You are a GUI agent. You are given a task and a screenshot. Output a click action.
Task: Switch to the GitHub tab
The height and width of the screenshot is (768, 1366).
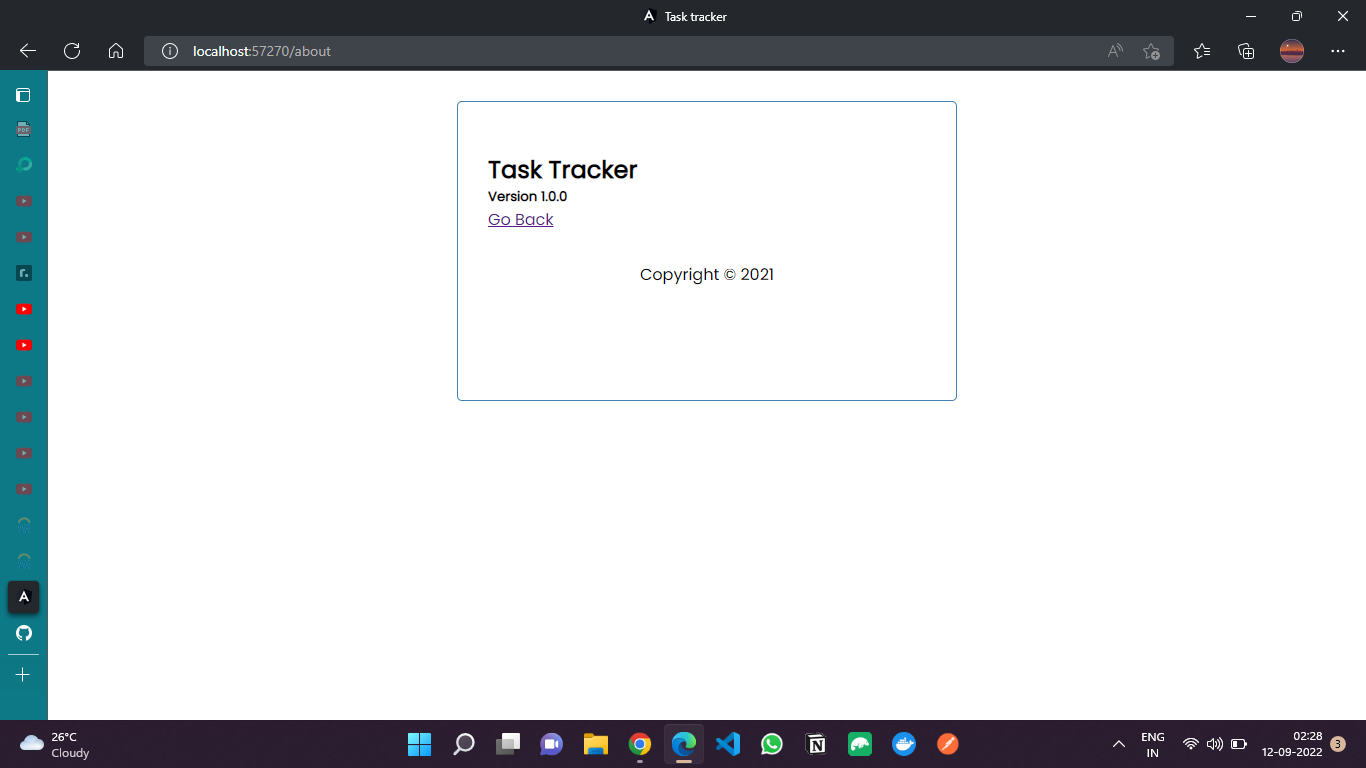24,633
